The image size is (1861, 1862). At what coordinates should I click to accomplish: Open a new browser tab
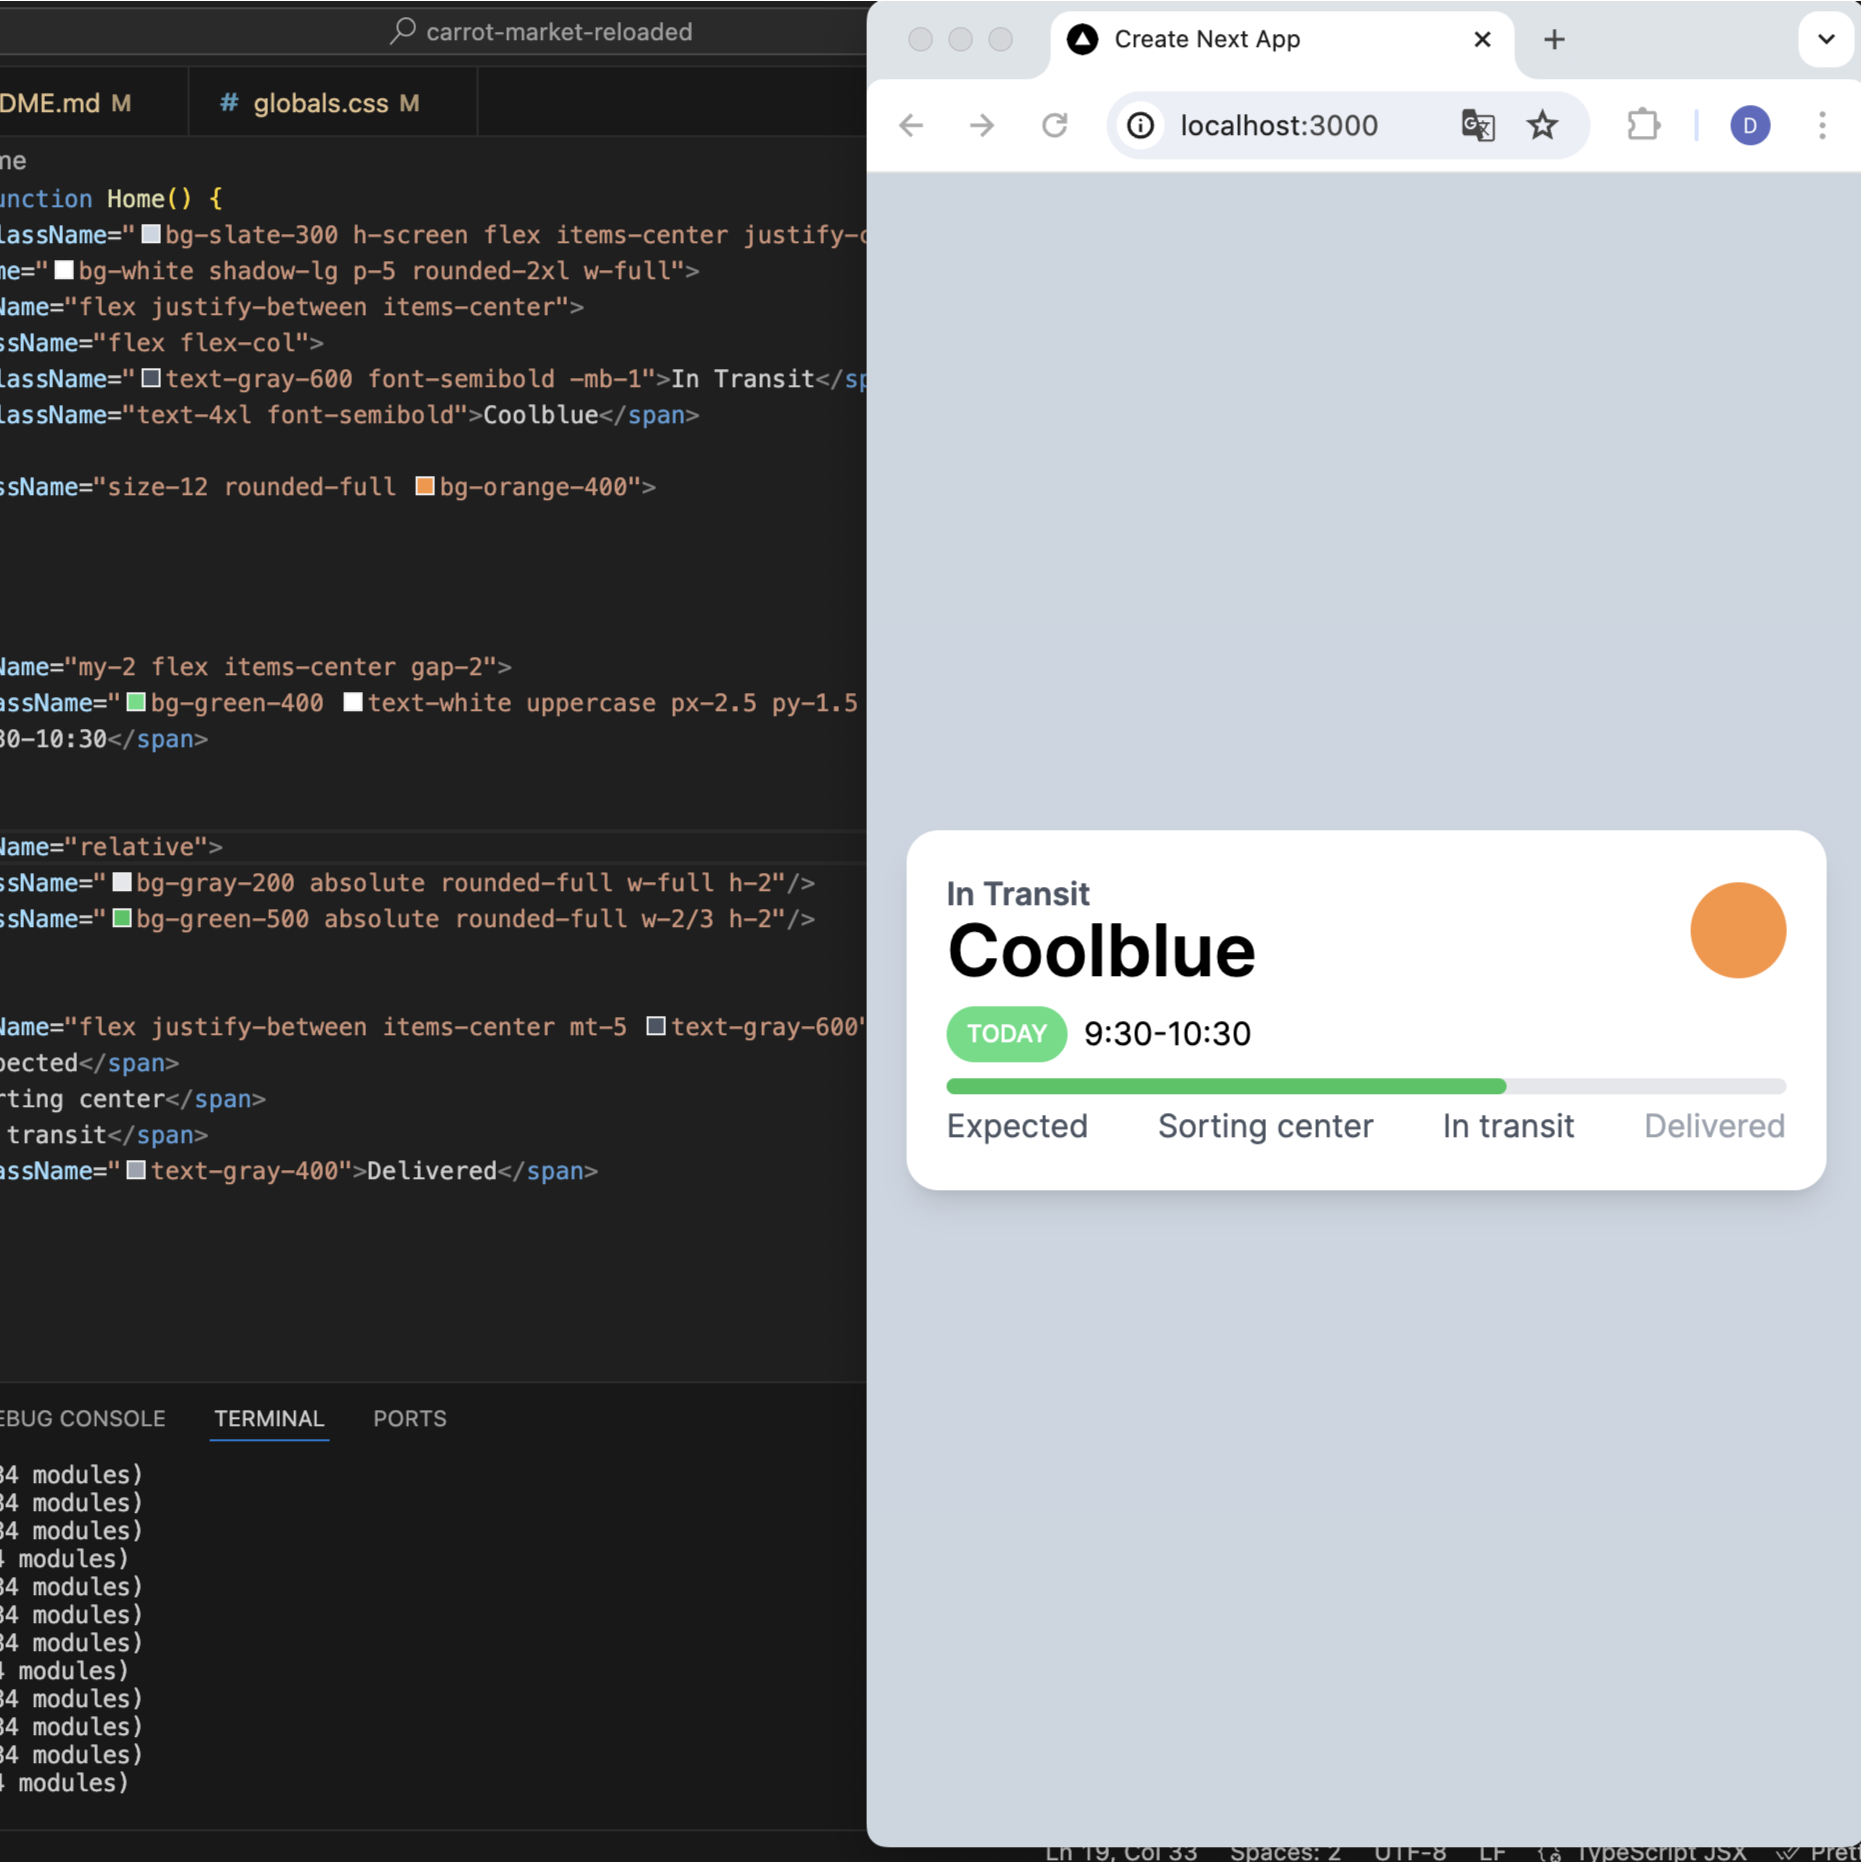pos(1554,39)
